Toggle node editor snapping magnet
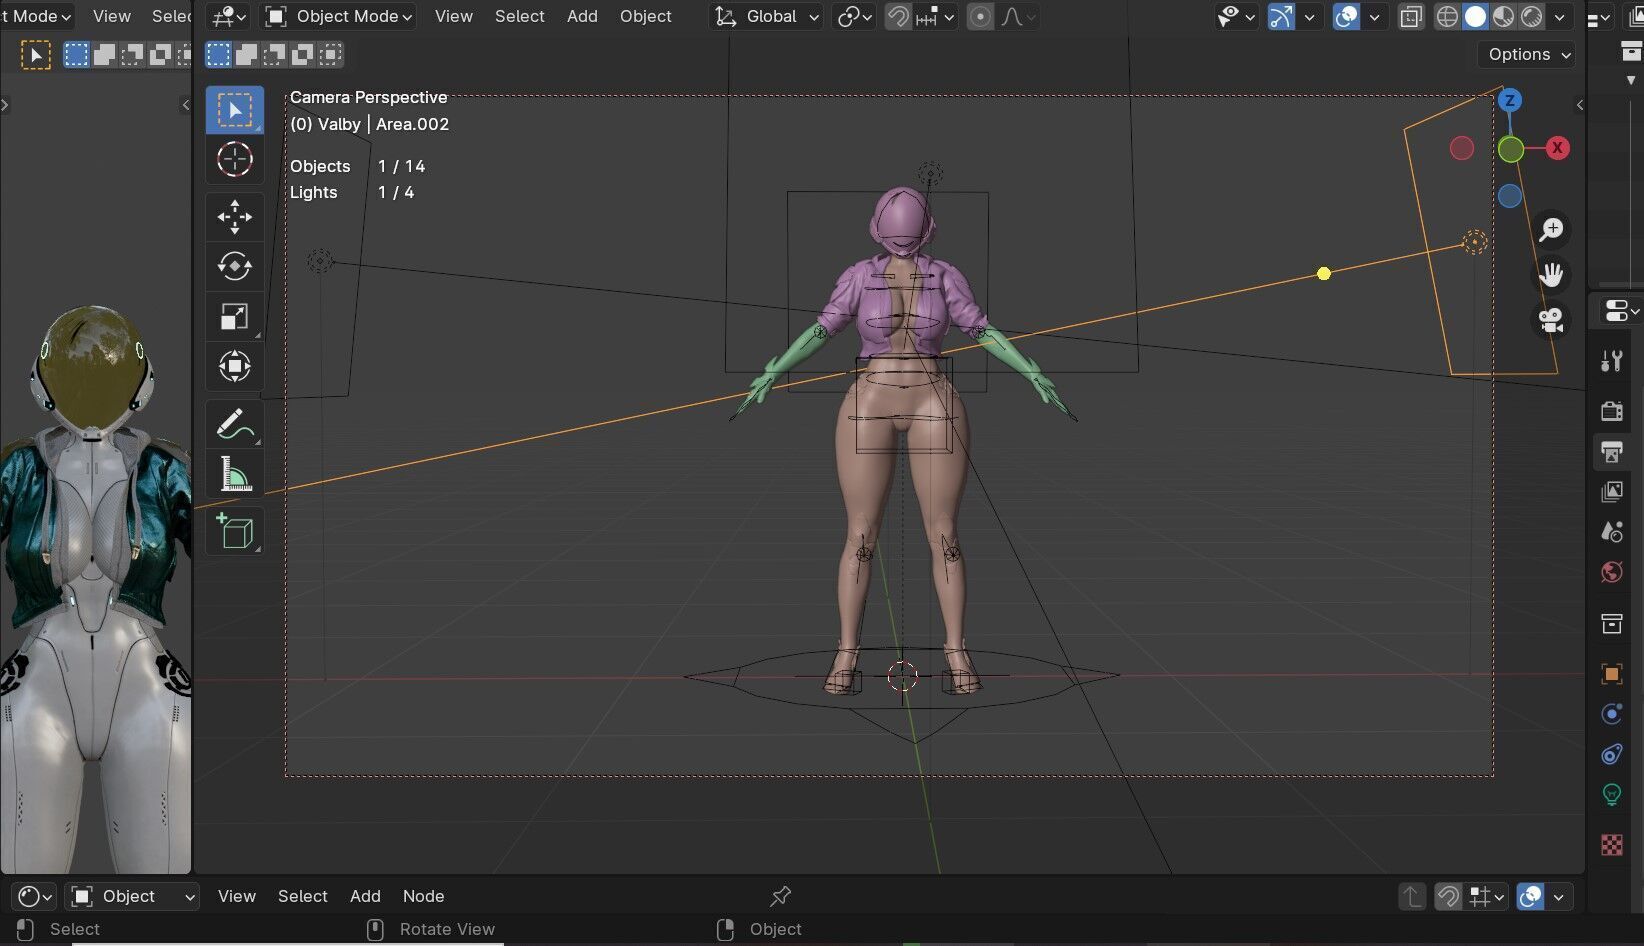Image resolution: width=1644 pixels, height=946 pixels. [x=1448, y=897]
